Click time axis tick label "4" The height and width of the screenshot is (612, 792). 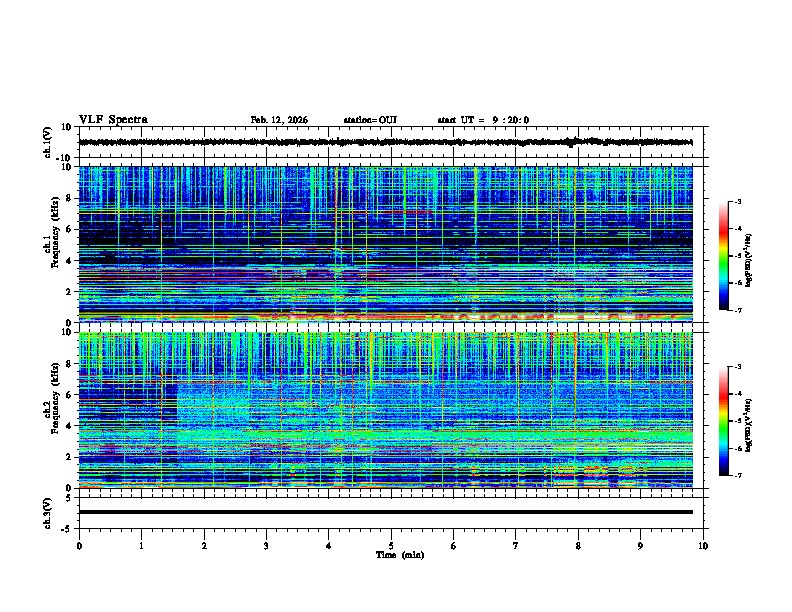pos(329,546)
